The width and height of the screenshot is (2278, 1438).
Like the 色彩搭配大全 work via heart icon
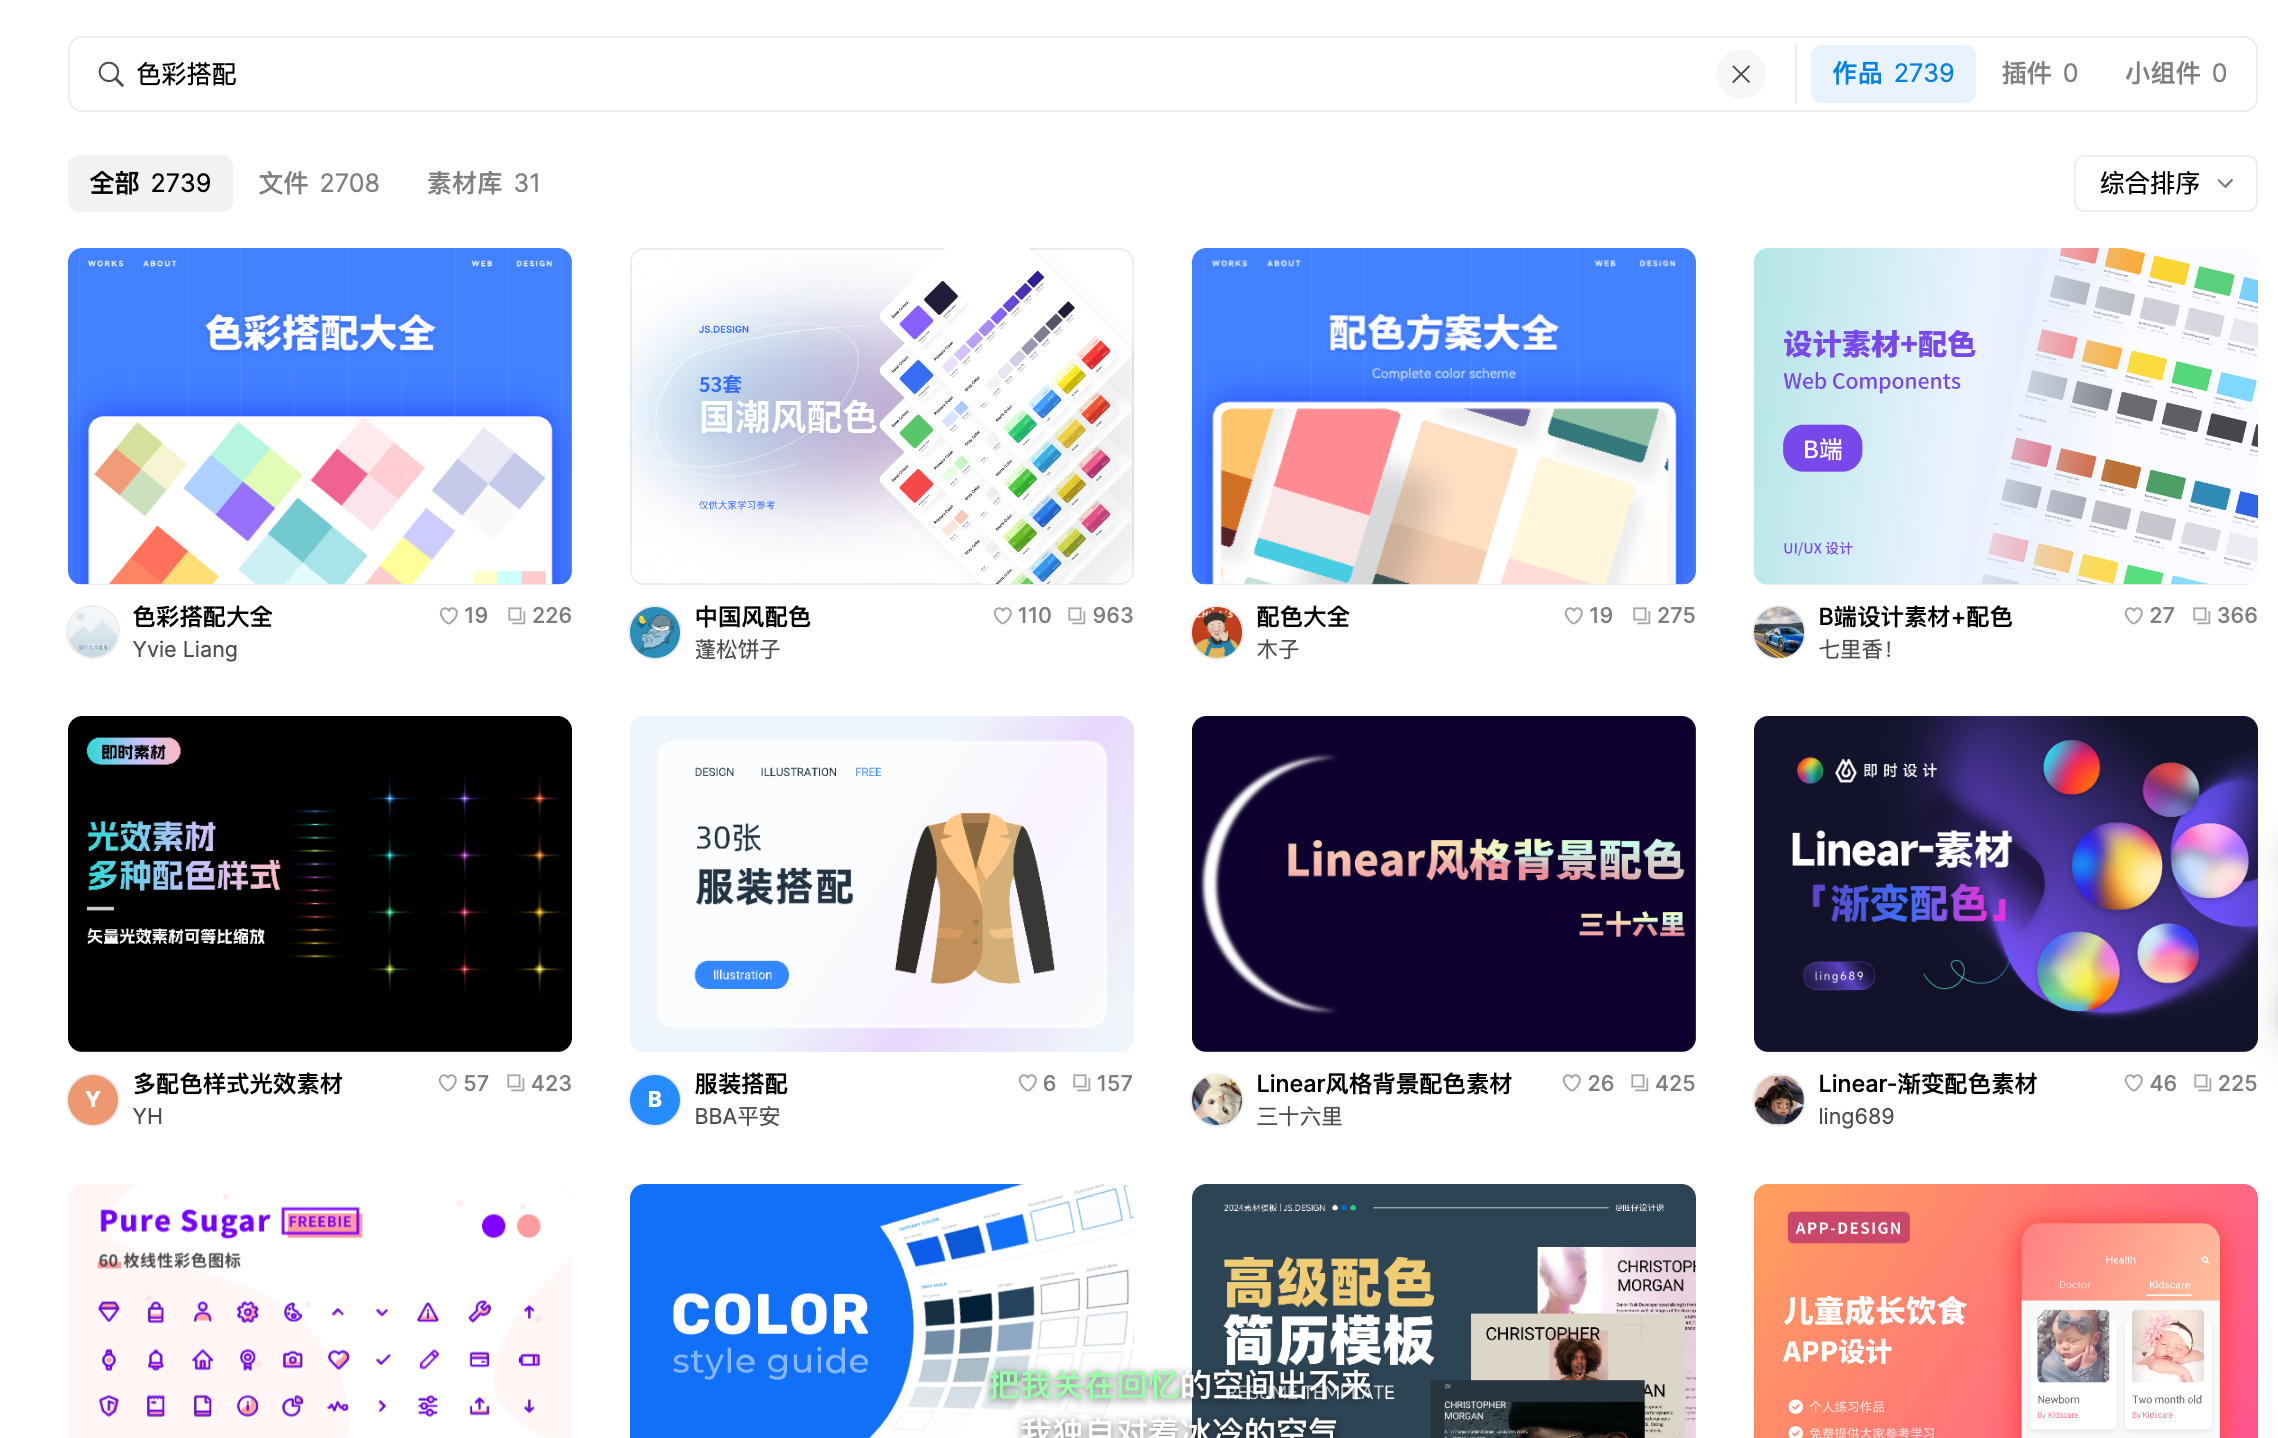point(448,616)
